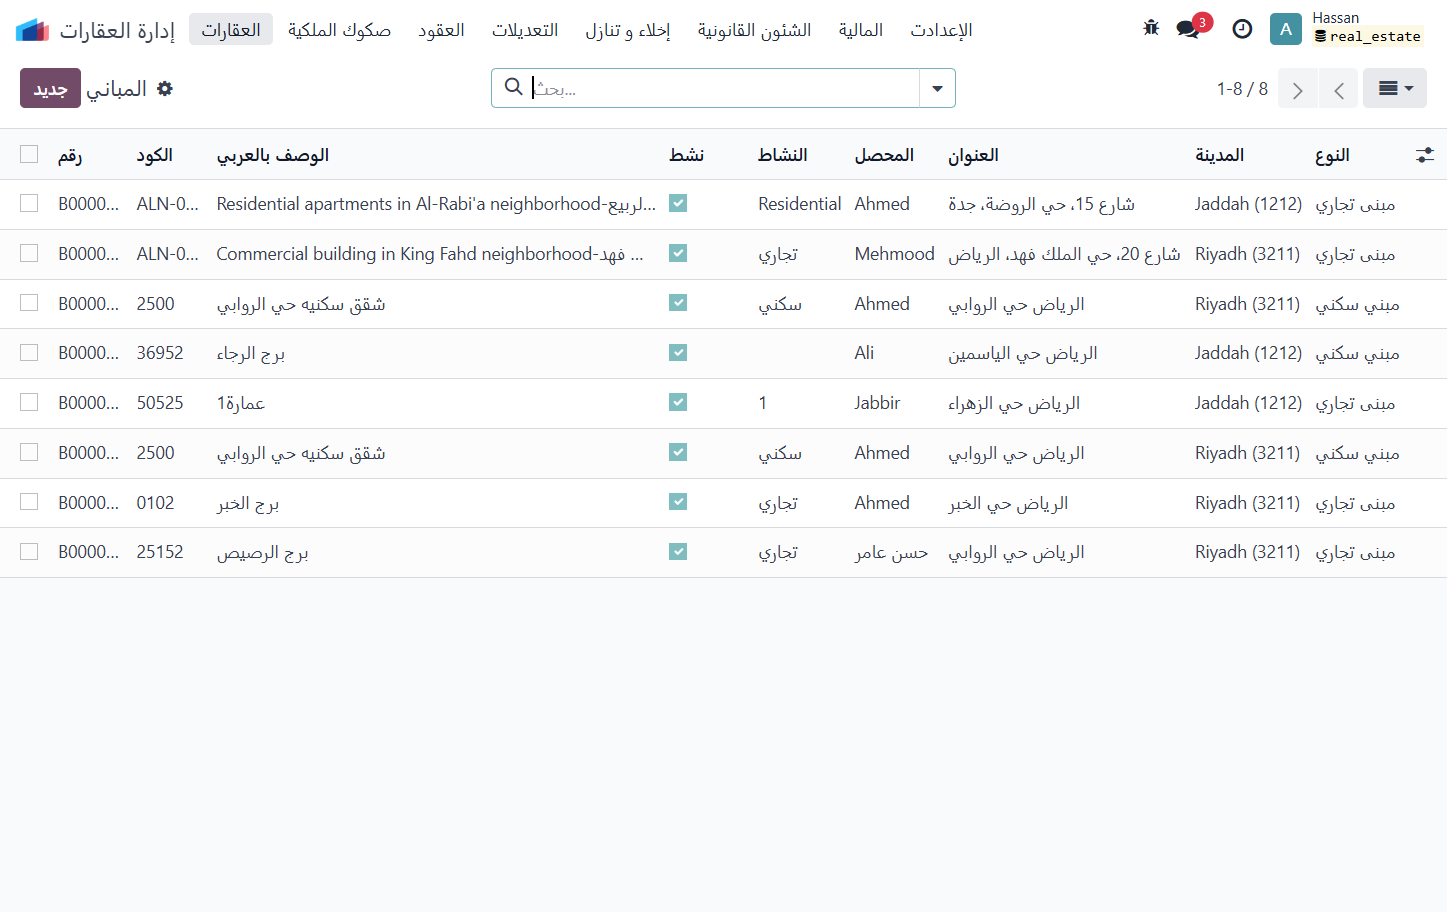This screenshot has width=1447, height=912.
Task: Open the التعديلات menu
Action: 525,30
